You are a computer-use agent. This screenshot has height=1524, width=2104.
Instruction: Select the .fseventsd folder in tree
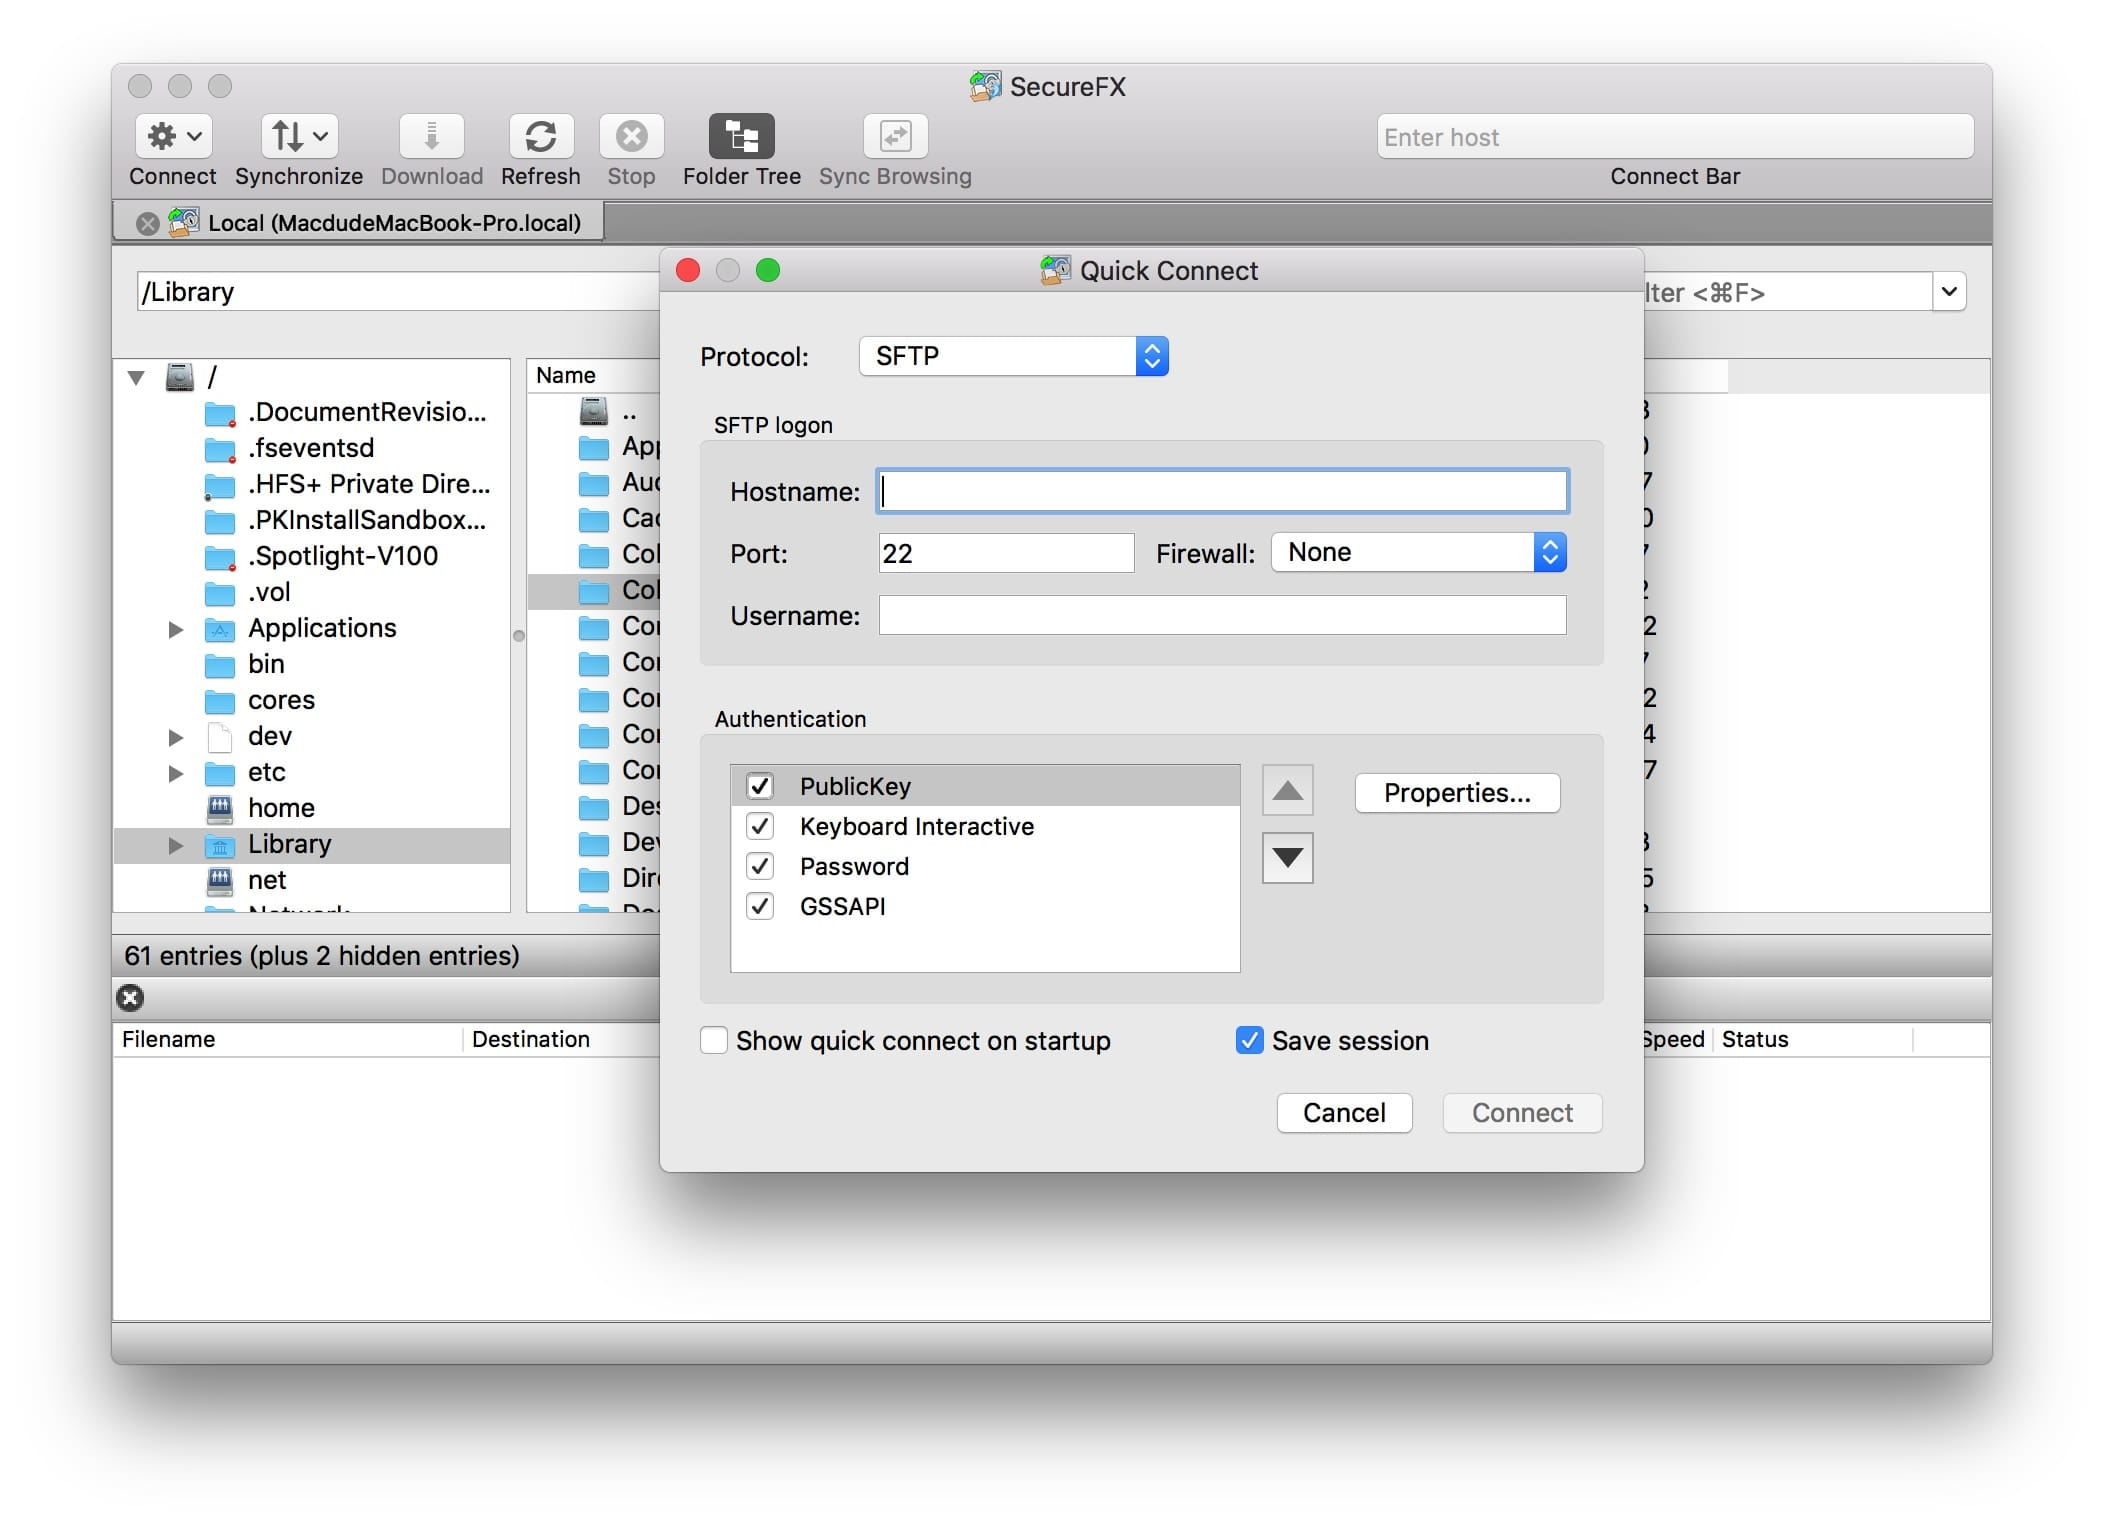click(x=310, y=448)
